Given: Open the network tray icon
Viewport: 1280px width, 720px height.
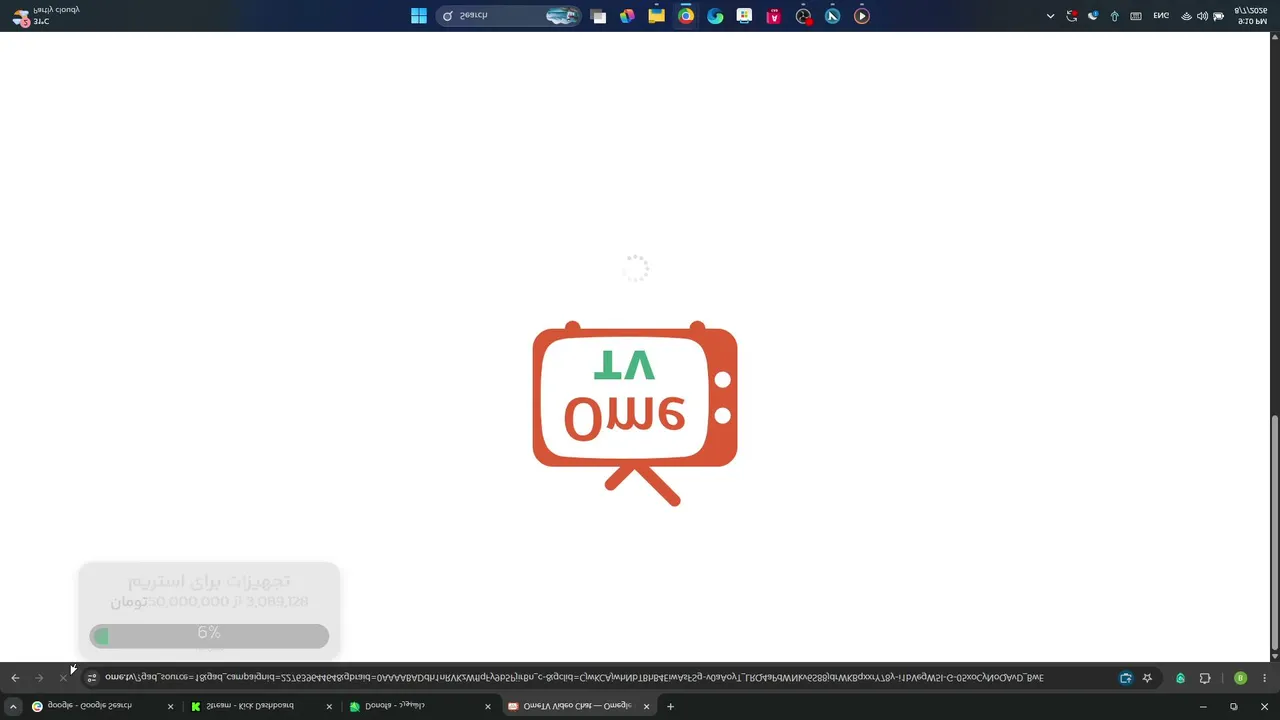Looking at the screenshot, I should click(x=1186, y=16).
